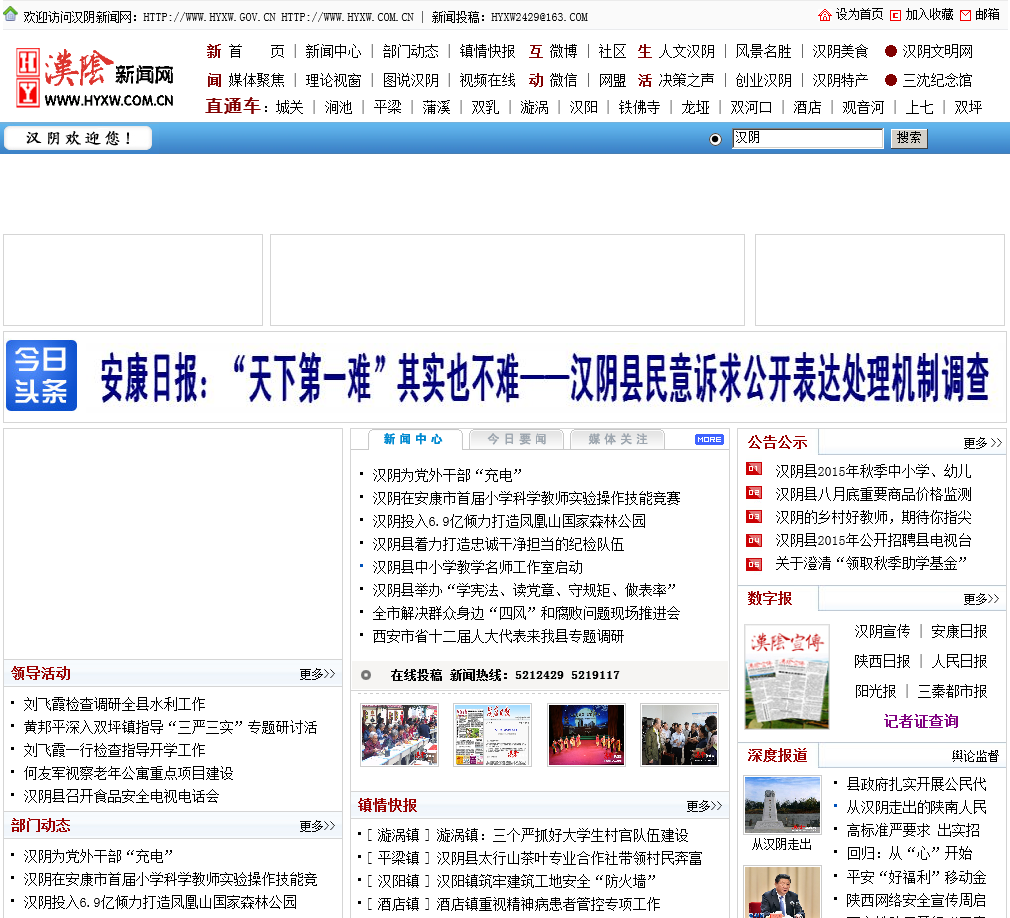
Task: Click the 邮箱 envelope icon
Action: pyautogui.click(x=965, y=15)
